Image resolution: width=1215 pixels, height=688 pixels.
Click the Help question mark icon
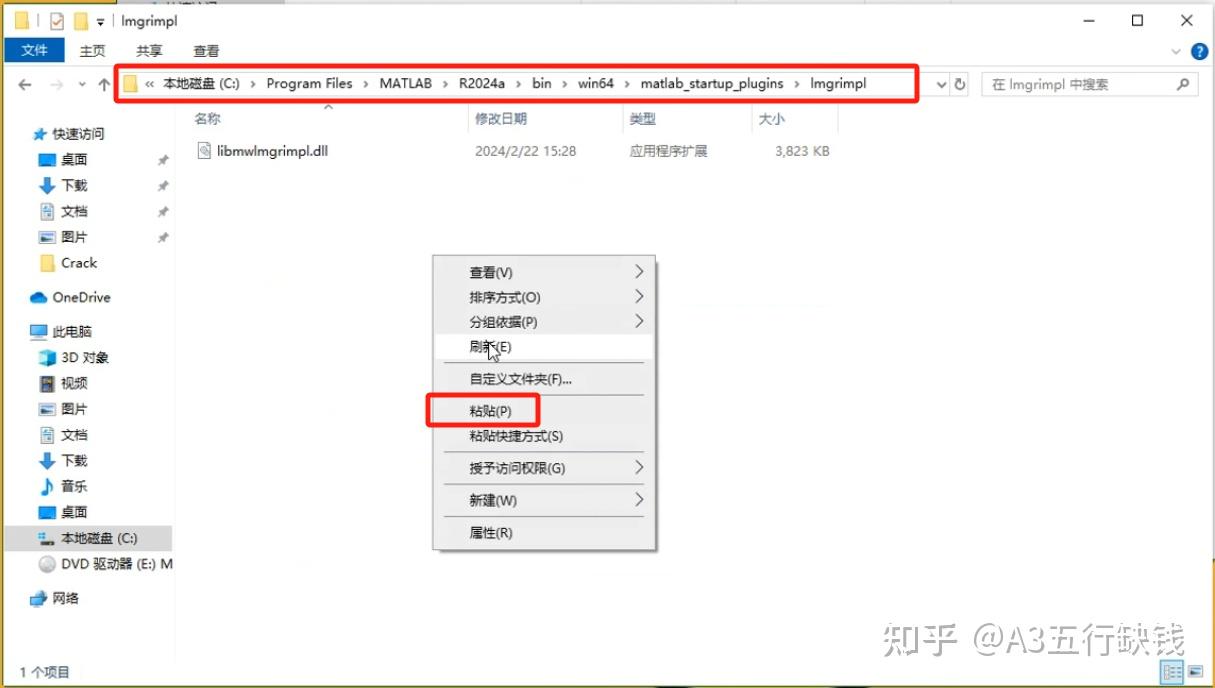tap(1198, 51)
